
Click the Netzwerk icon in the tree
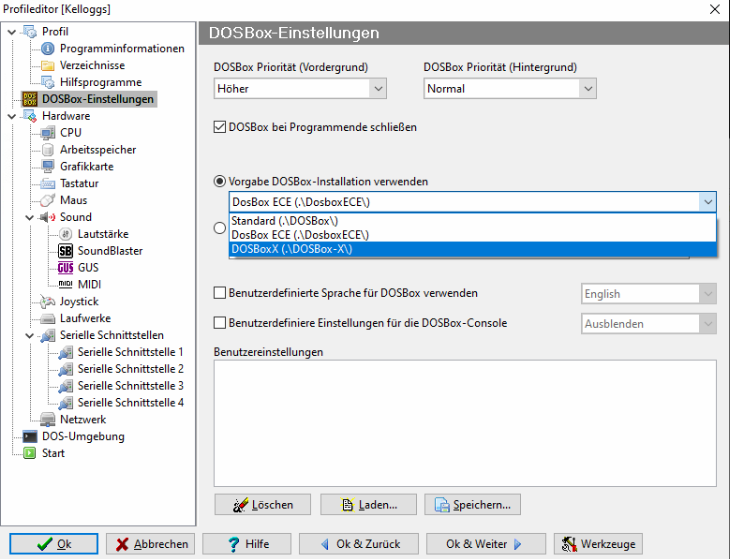tap(48, 420)
